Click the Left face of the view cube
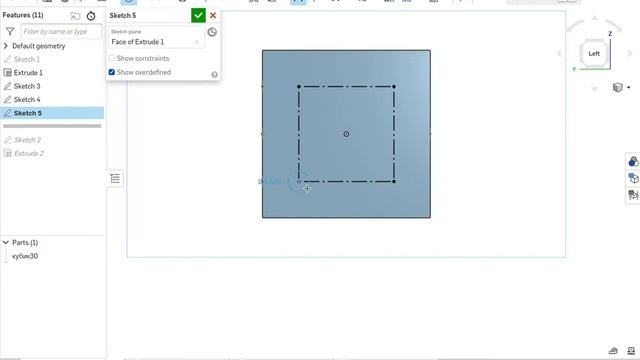Image resolution: width=640 pixels, height=360 pixels. click(x=594, y=53)
